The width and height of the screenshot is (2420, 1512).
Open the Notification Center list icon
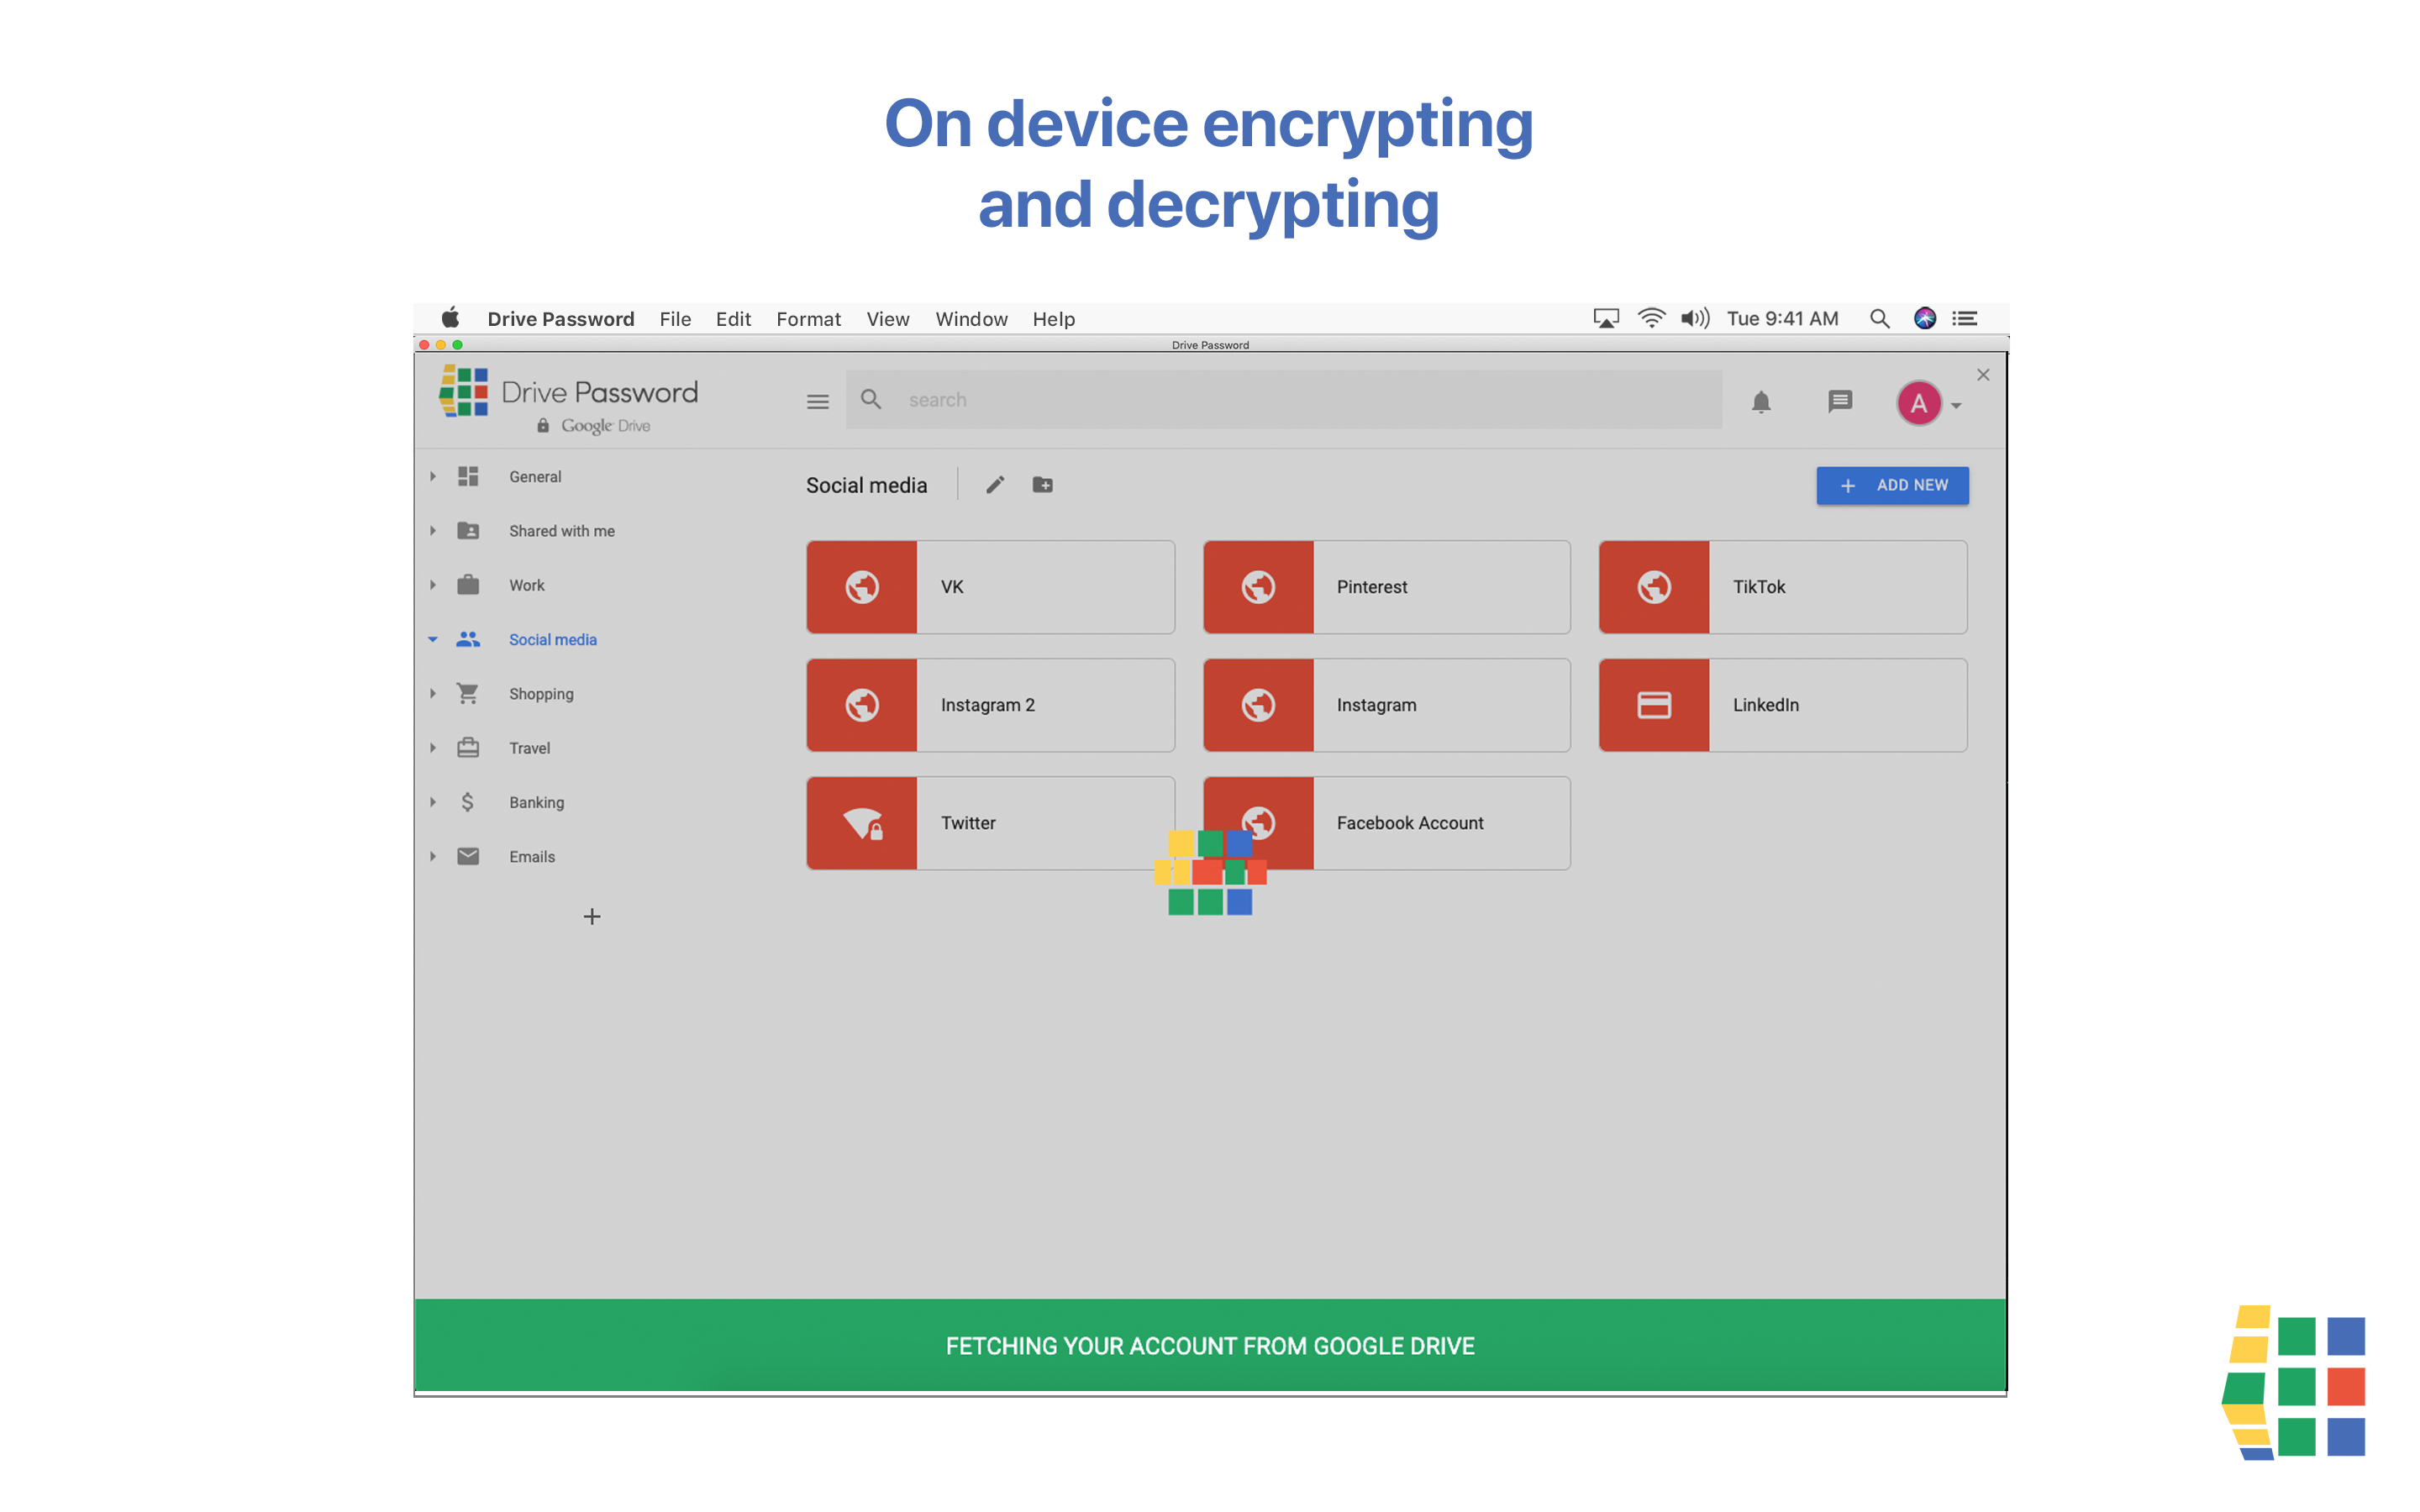[1965, 319]
